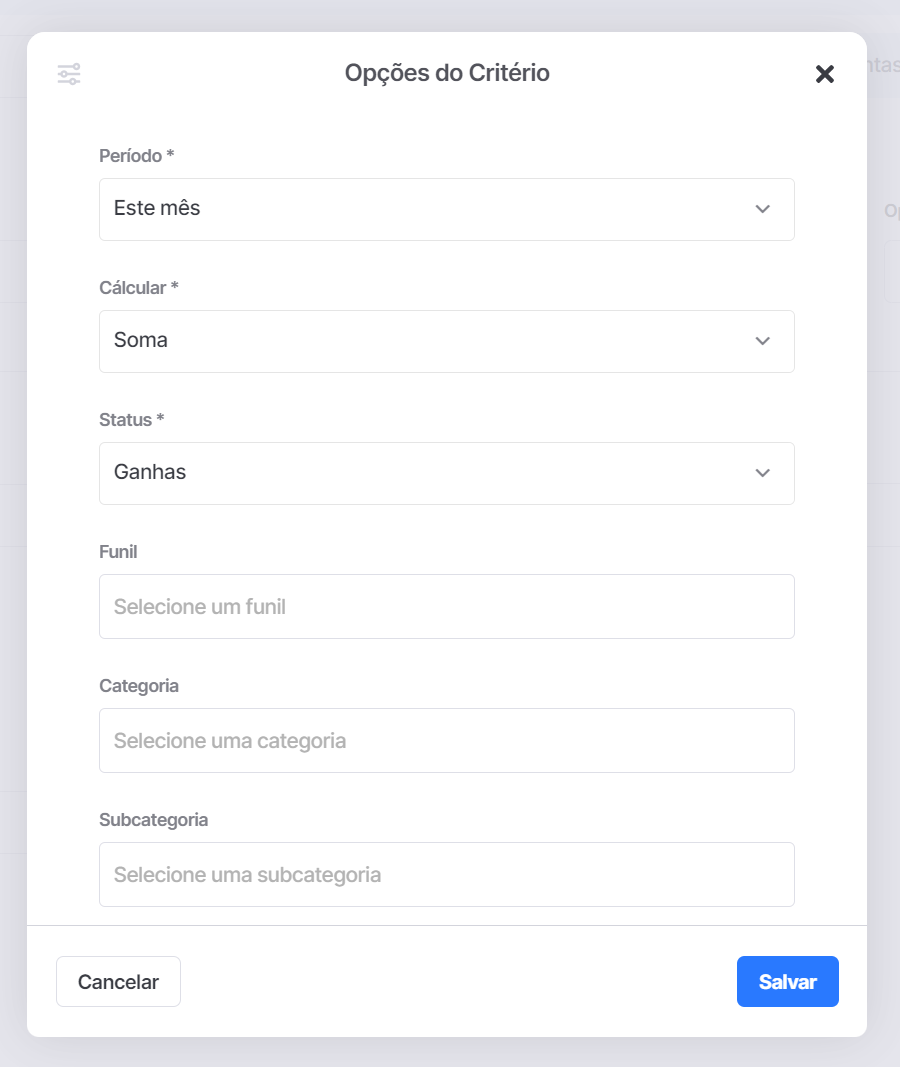Expand the Cálcular dropdown chevron arrow
The image size is (900, 1067).
pos(763,341)
